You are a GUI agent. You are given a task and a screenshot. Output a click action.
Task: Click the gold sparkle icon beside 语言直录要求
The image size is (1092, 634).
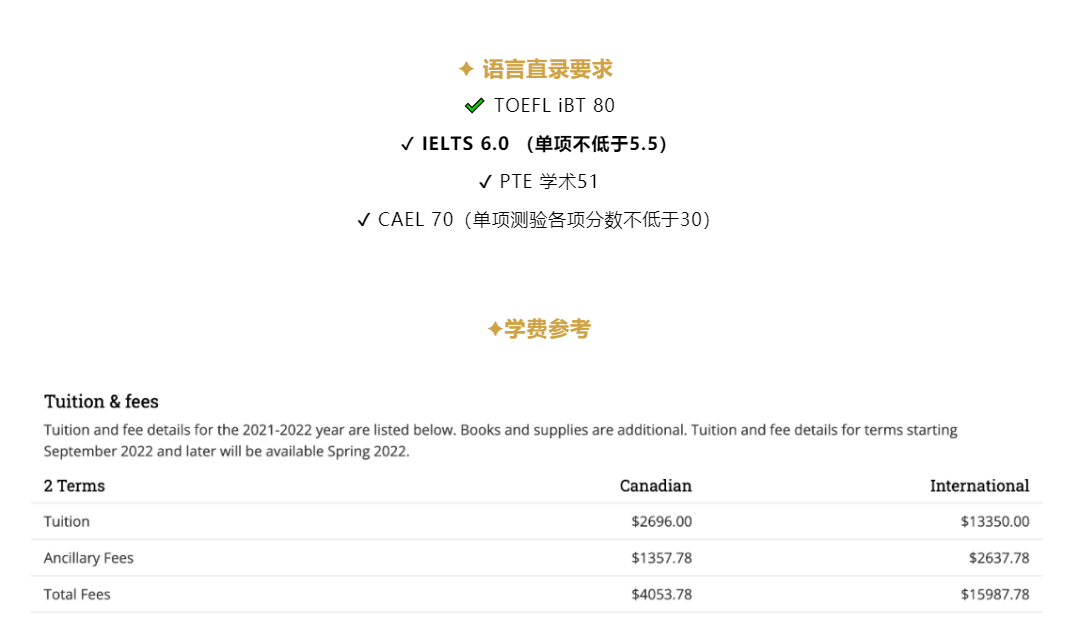pos(466,69)
